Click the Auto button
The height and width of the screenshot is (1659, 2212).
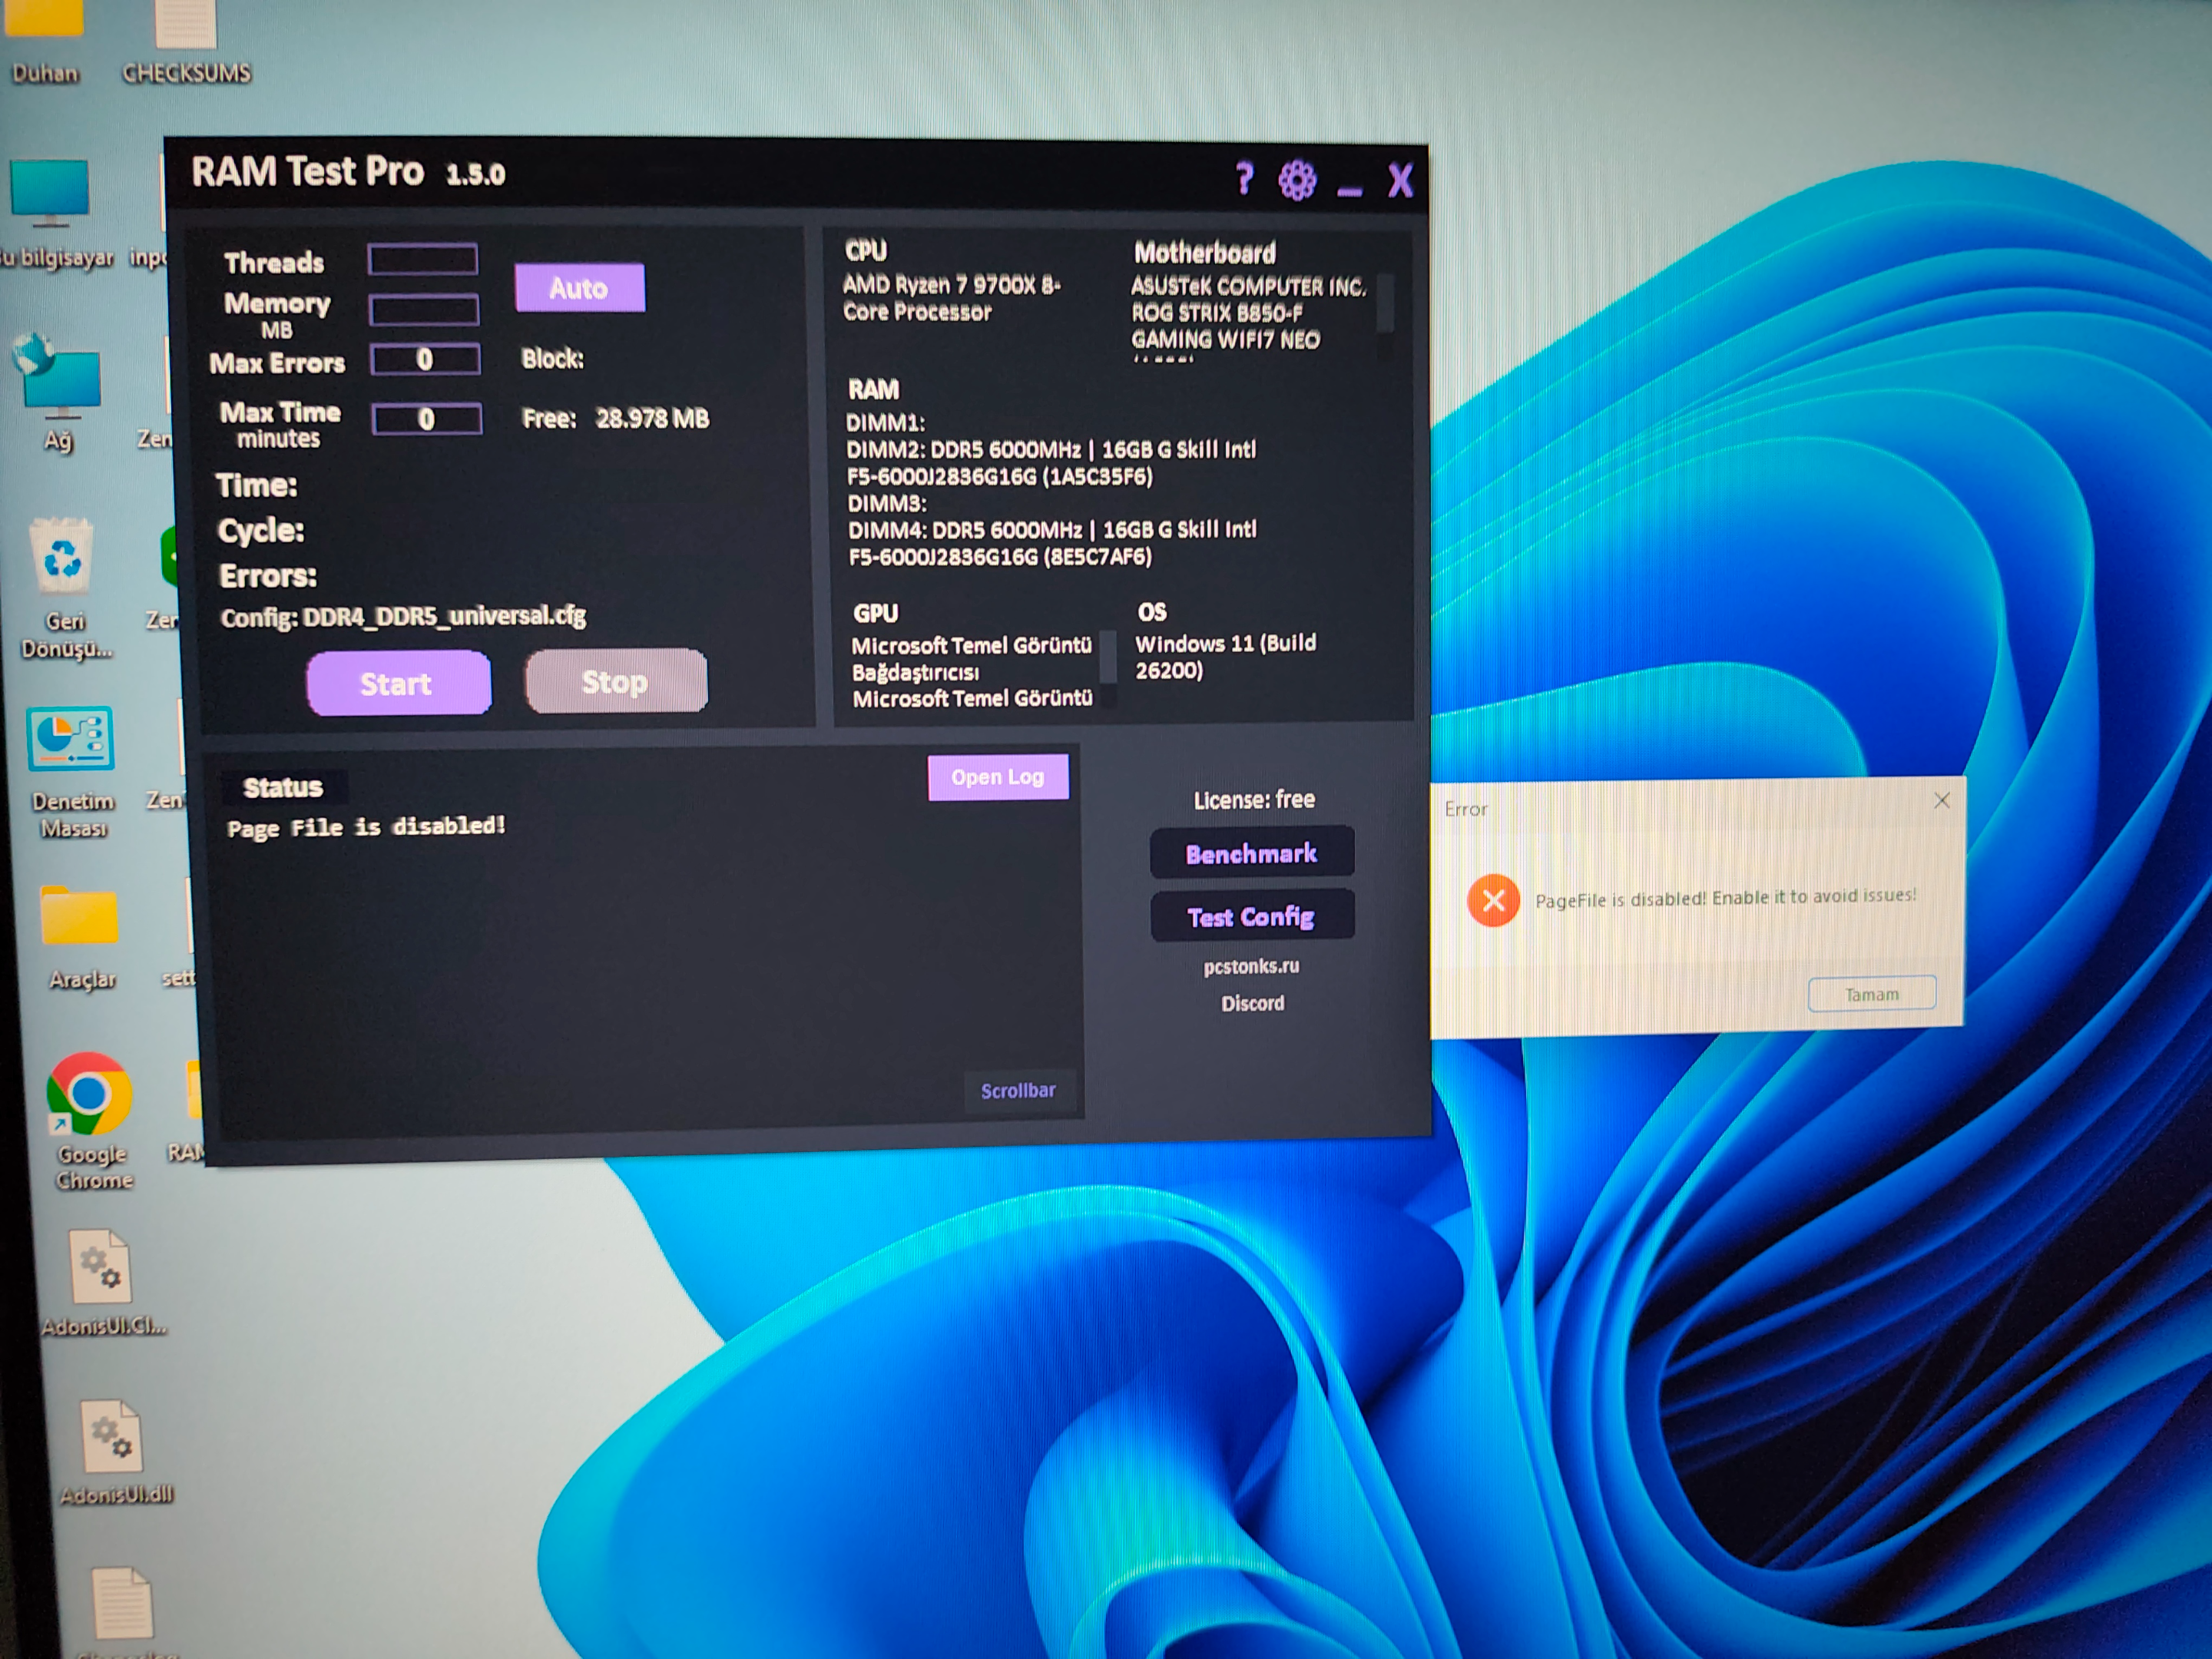coord(580,288)
